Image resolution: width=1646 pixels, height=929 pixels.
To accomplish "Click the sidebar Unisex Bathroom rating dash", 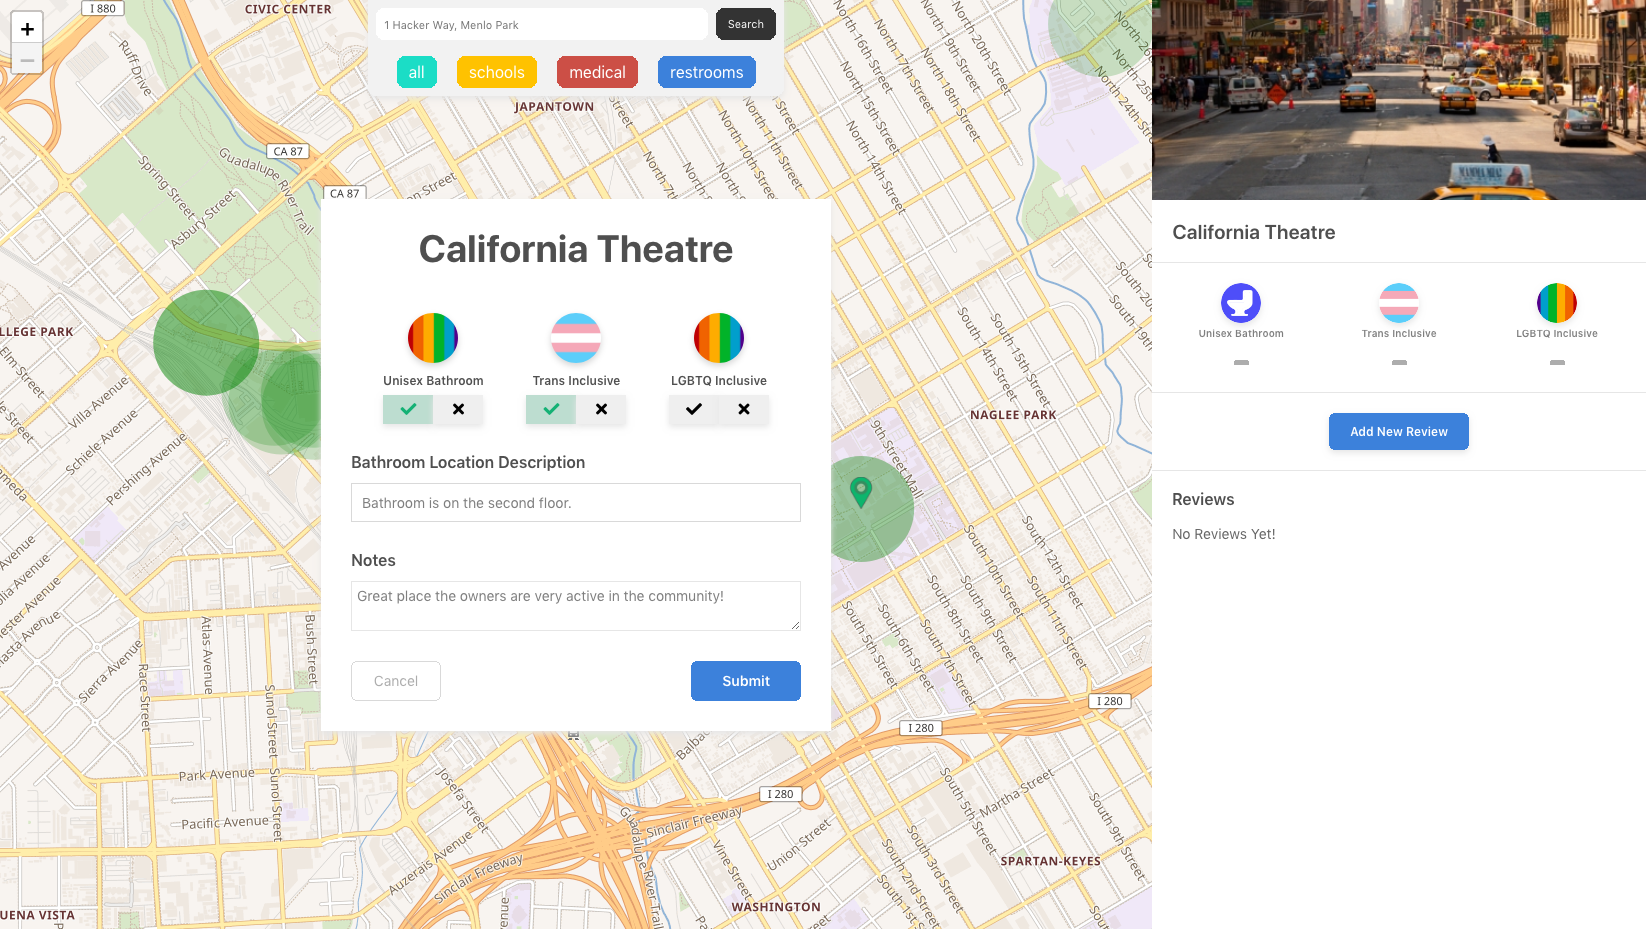I will 1241,363.
